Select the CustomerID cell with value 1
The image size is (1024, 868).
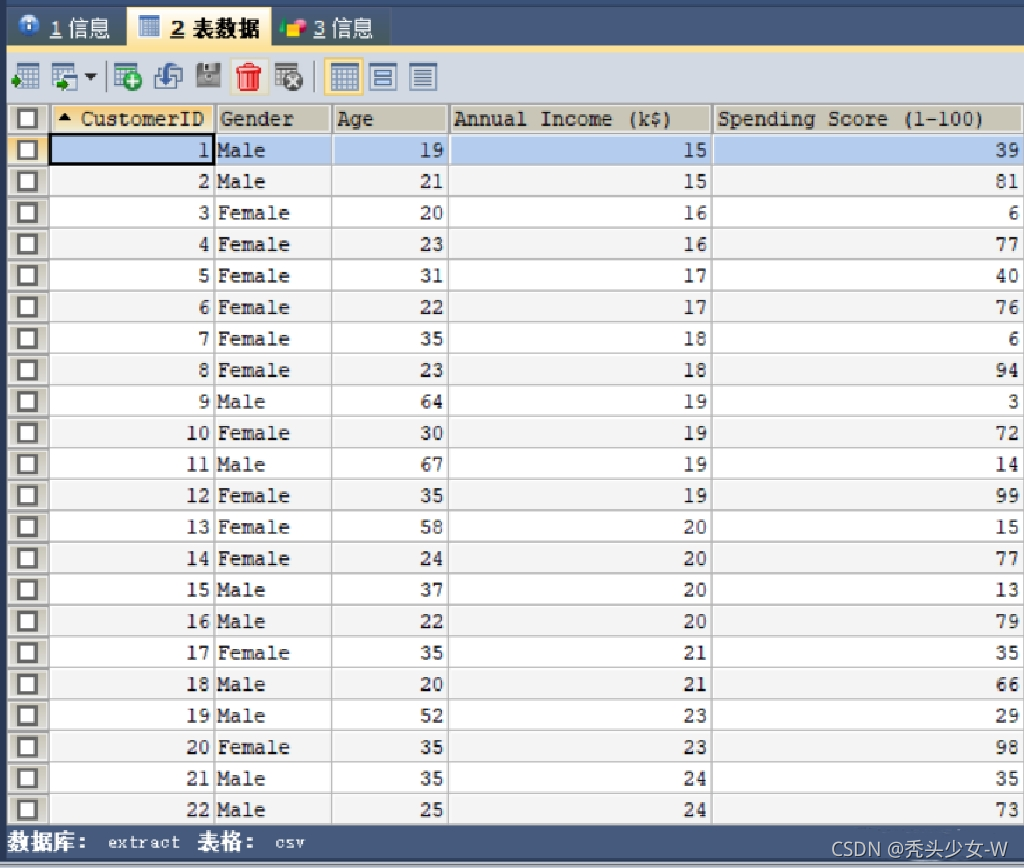(133, 150)
